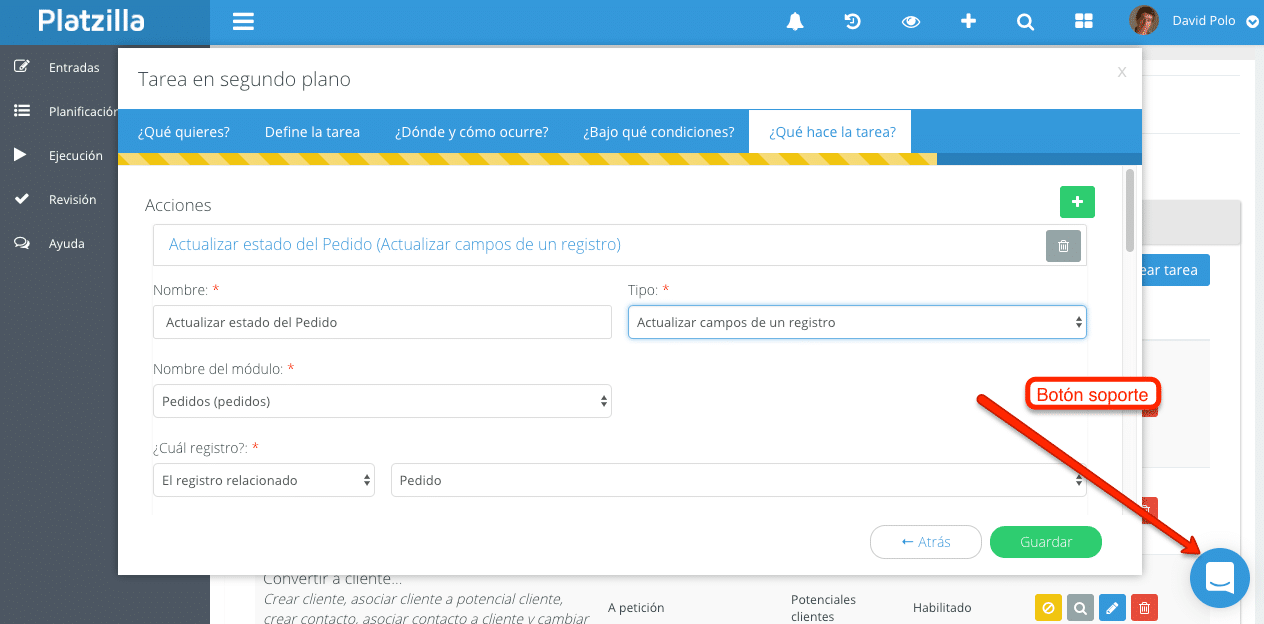Open the apps grid icon

tap(1083, 21)
